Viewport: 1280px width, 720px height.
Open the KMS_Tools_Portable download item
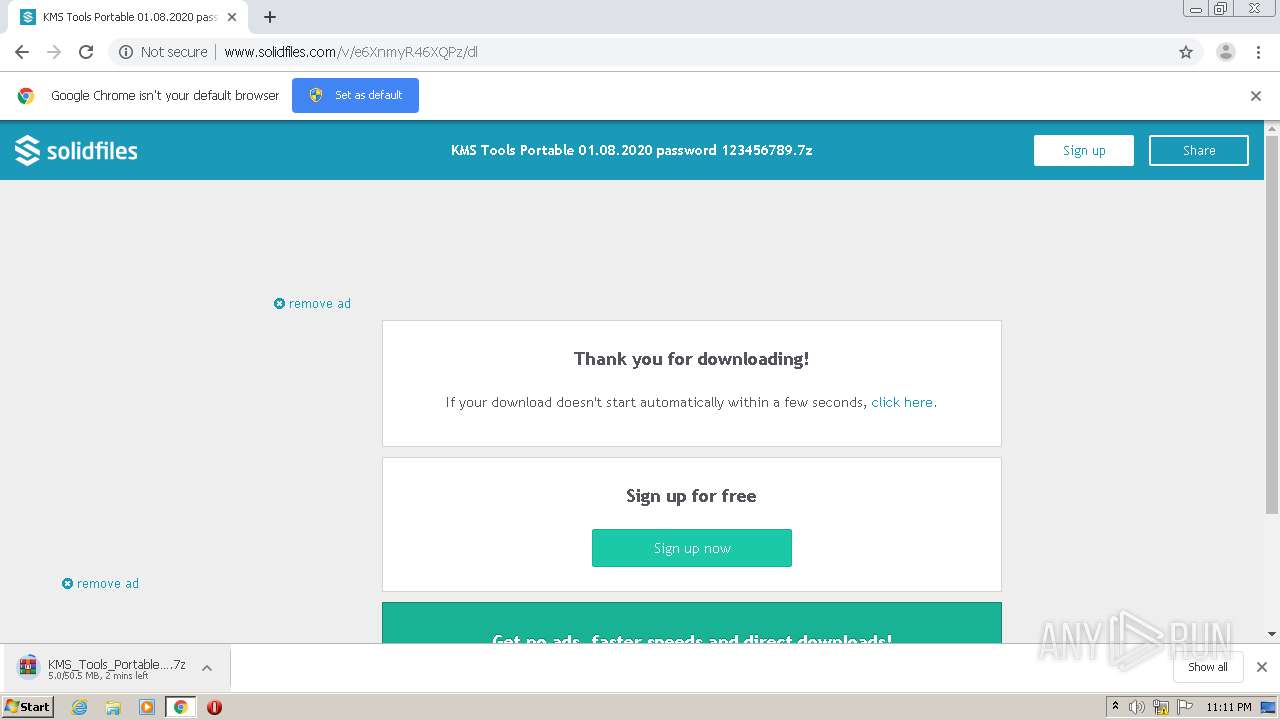click(x=102, y=668)
